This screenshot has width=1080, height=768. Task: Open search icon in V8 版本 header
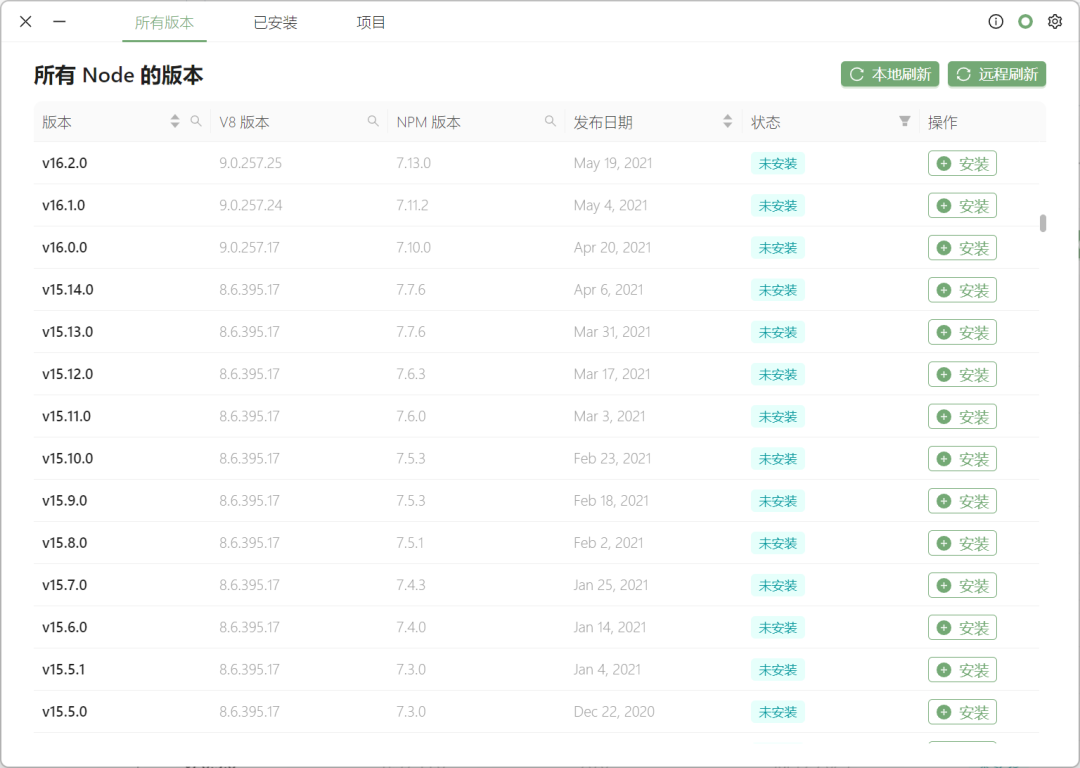coord(373,121)
